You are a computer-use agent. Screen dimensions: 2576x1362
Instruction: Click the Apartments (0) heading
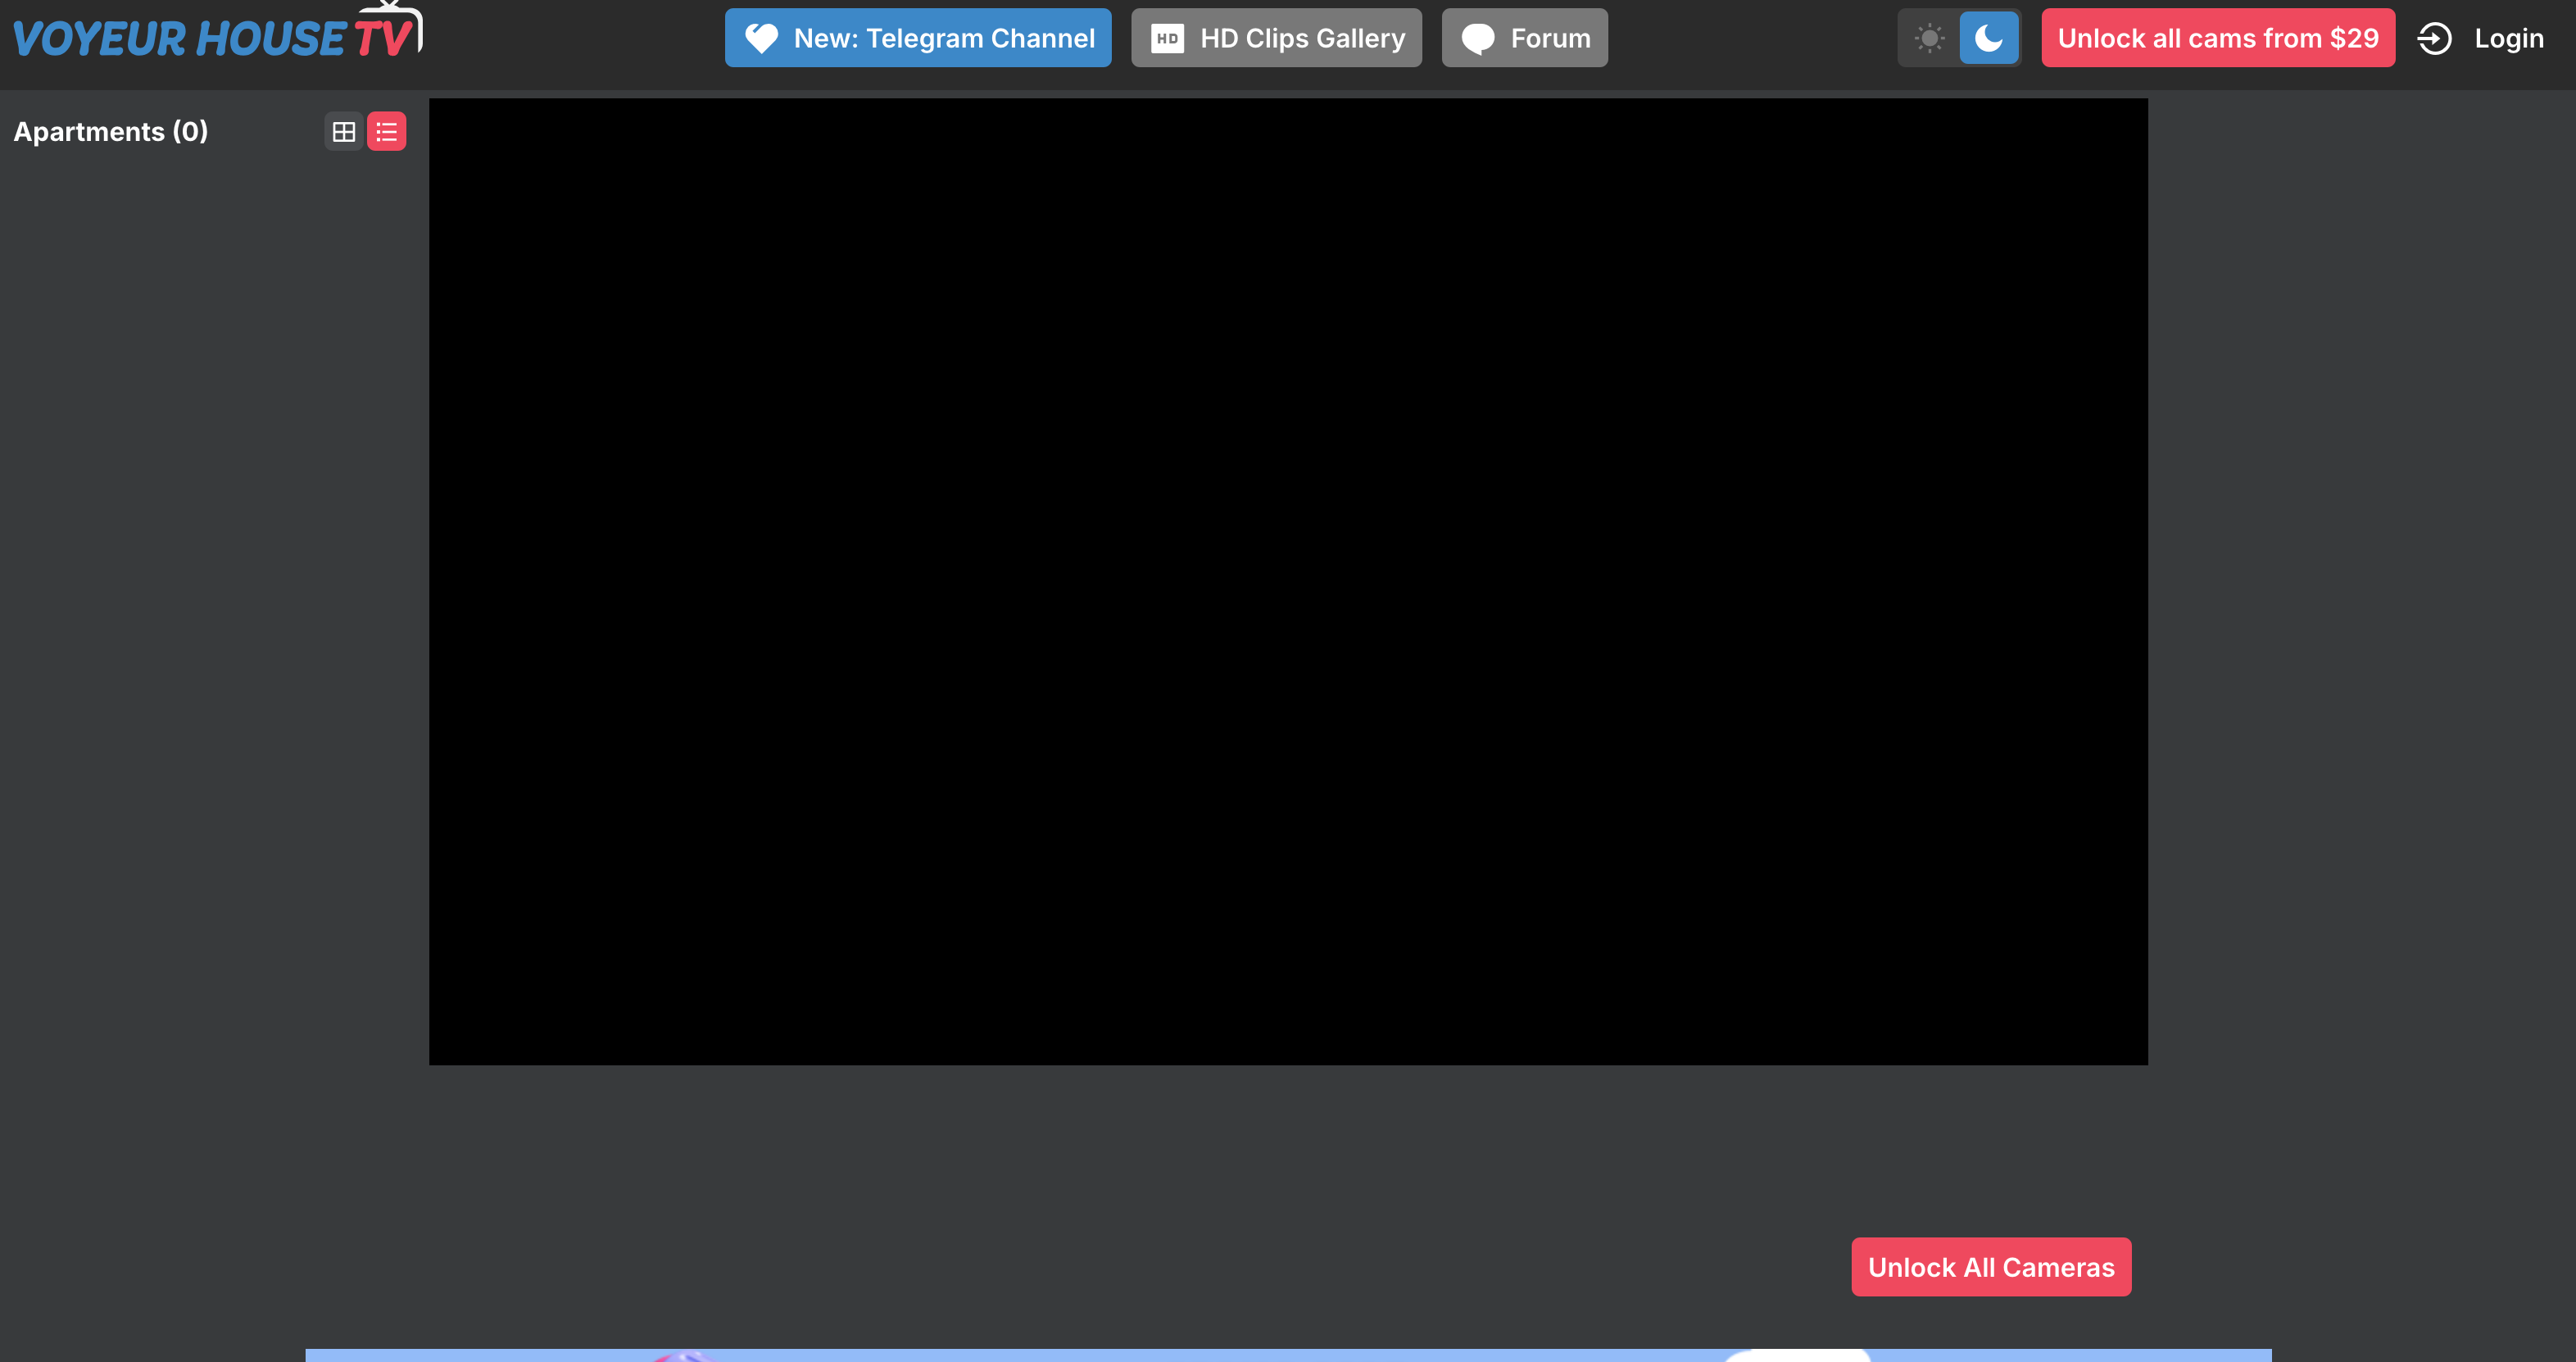coord(111,131)
